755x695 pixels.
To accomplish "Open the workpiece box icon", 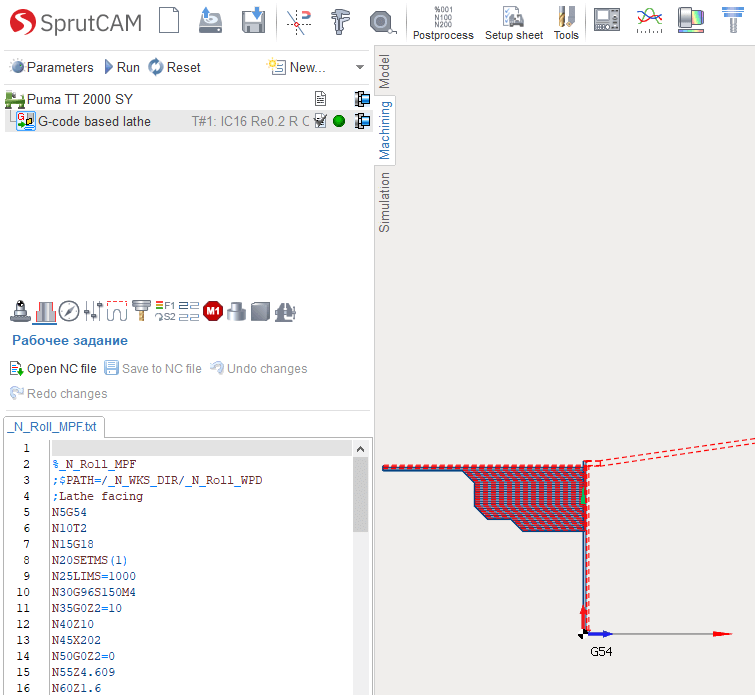I will [260, 312].
